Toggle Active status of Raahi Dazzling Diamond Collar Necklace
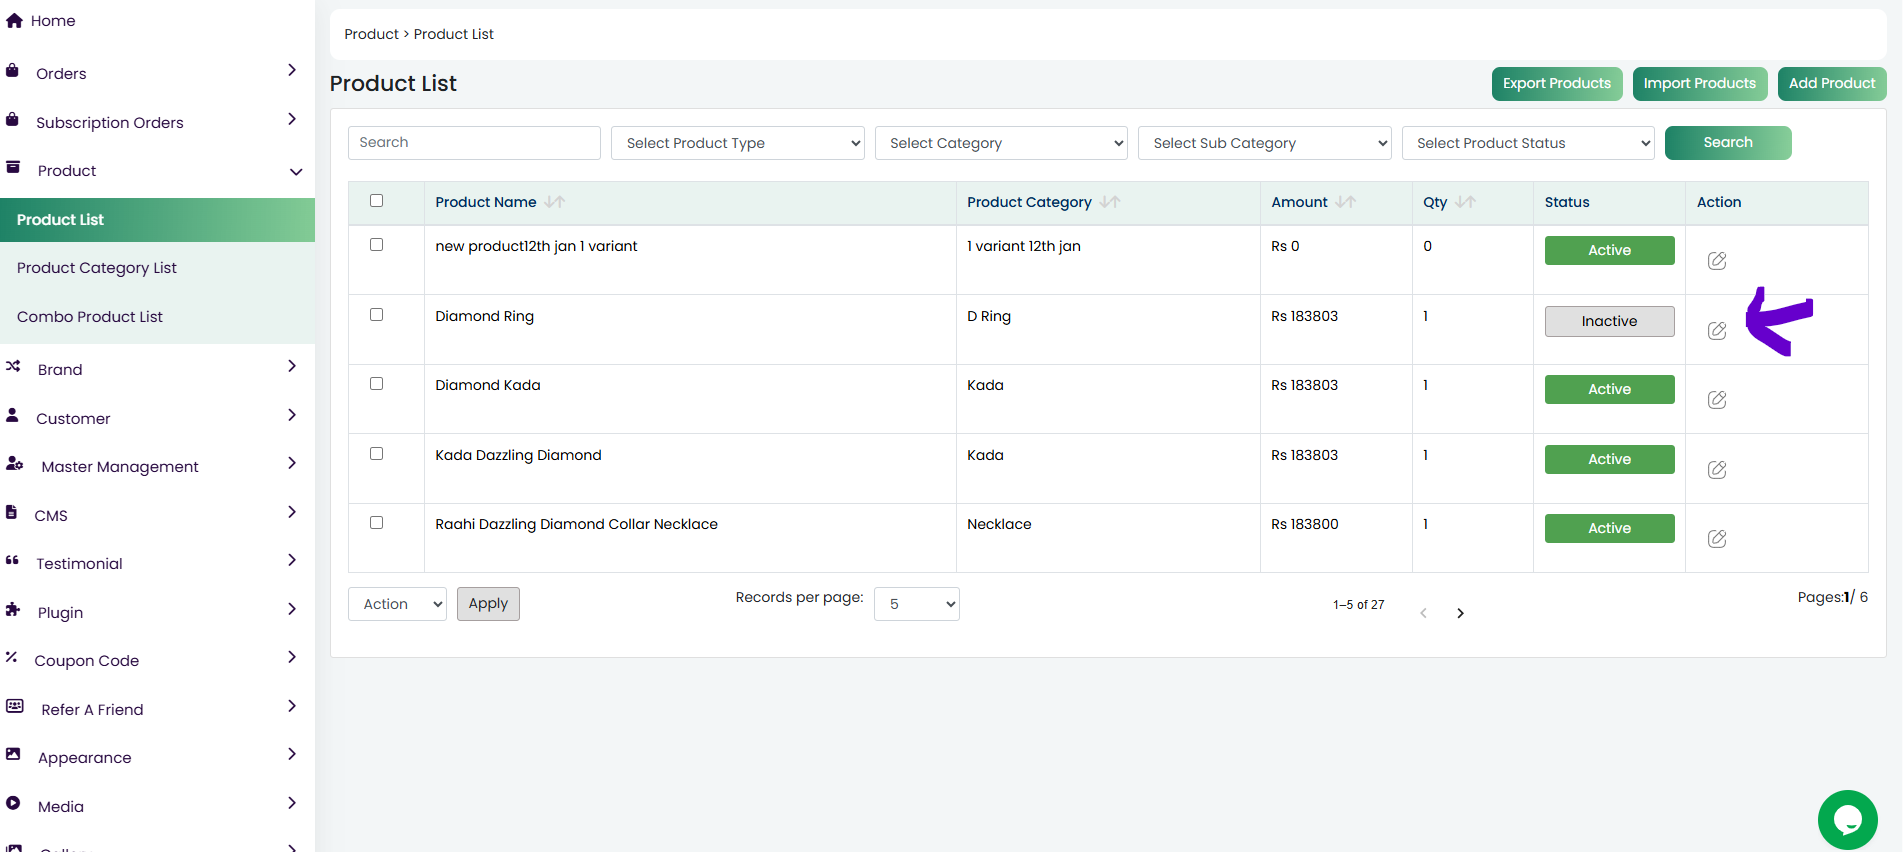This screenshot has width=1903, height=852. click(x=1609, y=528)
